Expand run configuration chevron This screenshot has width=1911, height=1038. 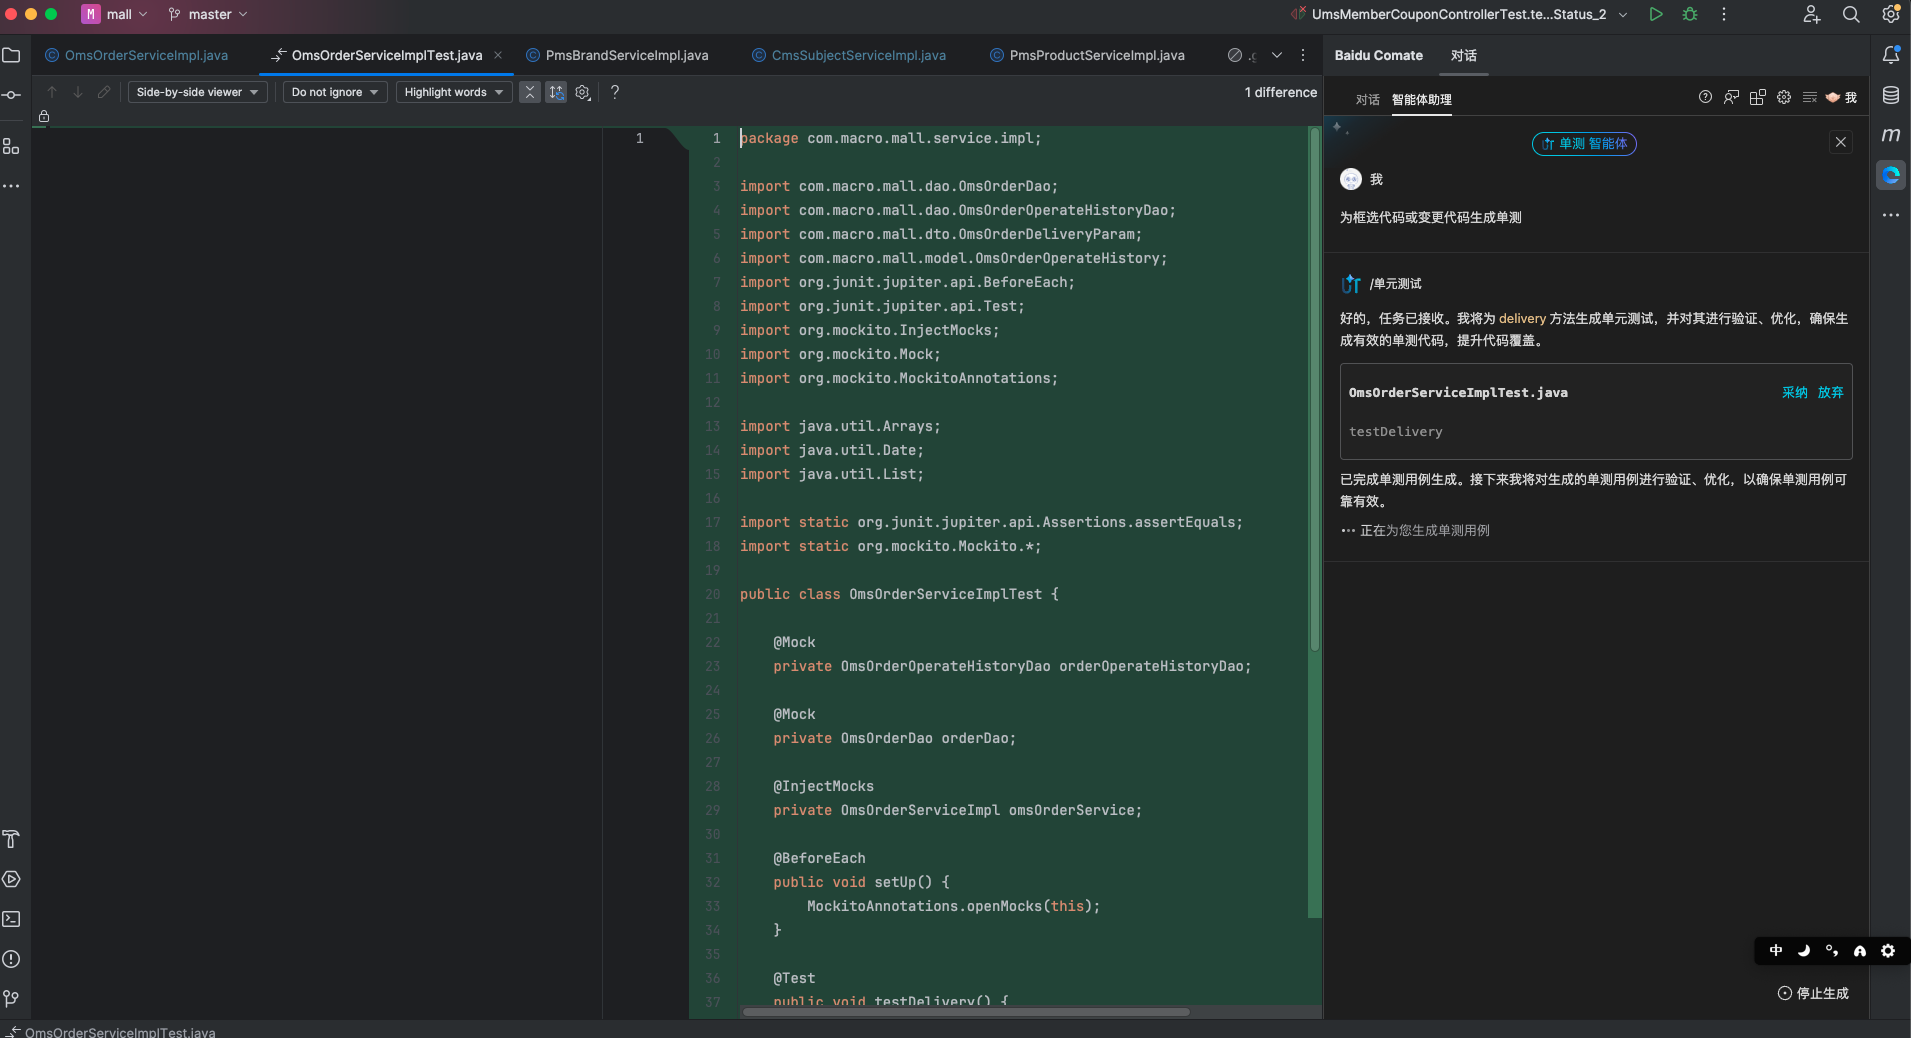point(1623,14)
